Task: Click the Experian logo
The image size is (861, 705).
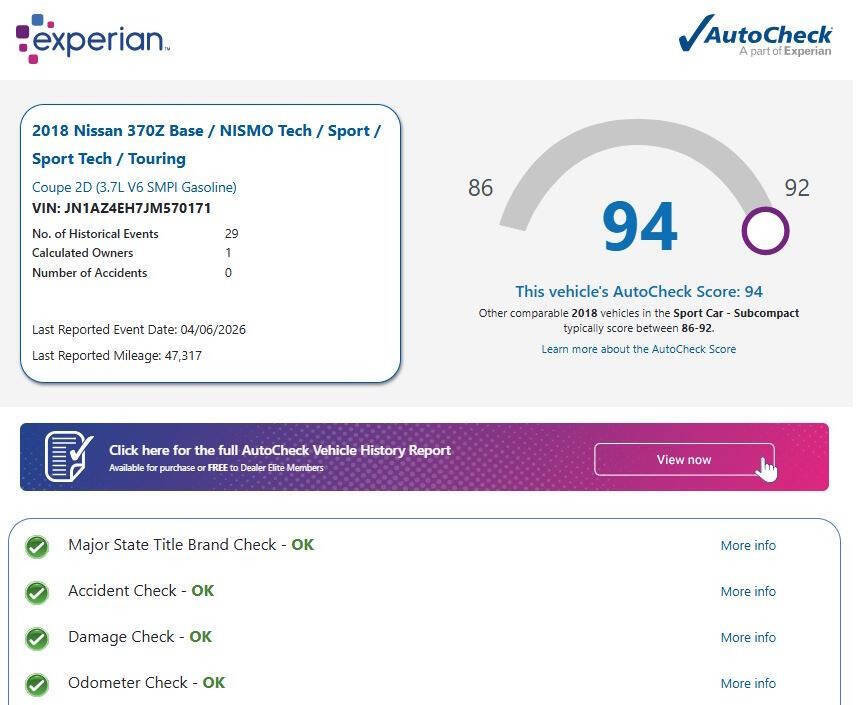Action: [x=92, y=38]
